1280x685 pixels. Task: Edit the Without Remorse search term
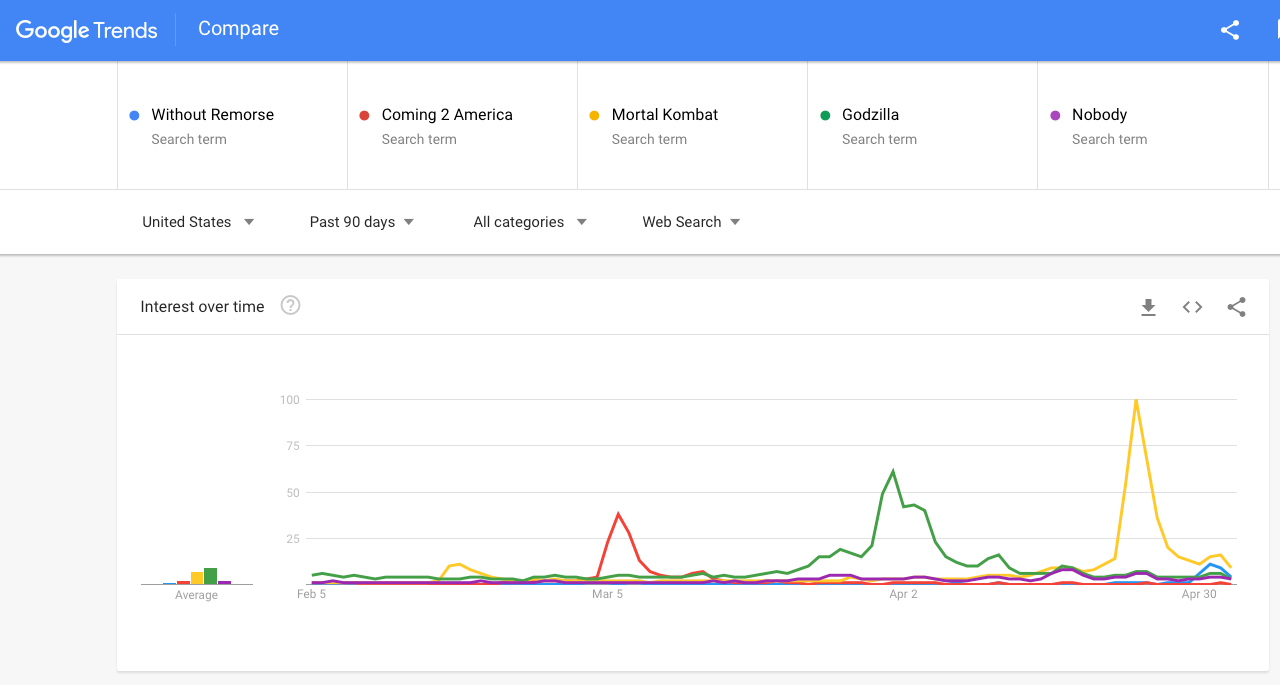pyautogui.click(x=232, y=126)
